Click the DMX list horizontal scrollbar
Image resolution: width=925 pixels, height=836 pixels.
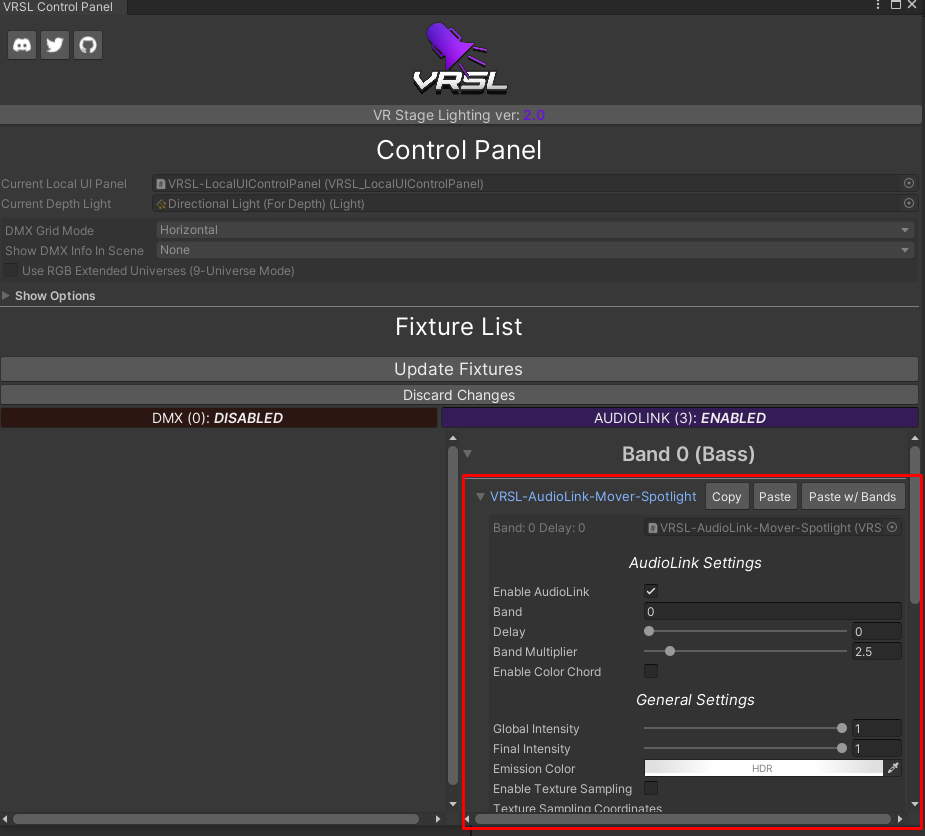point(216,819)
